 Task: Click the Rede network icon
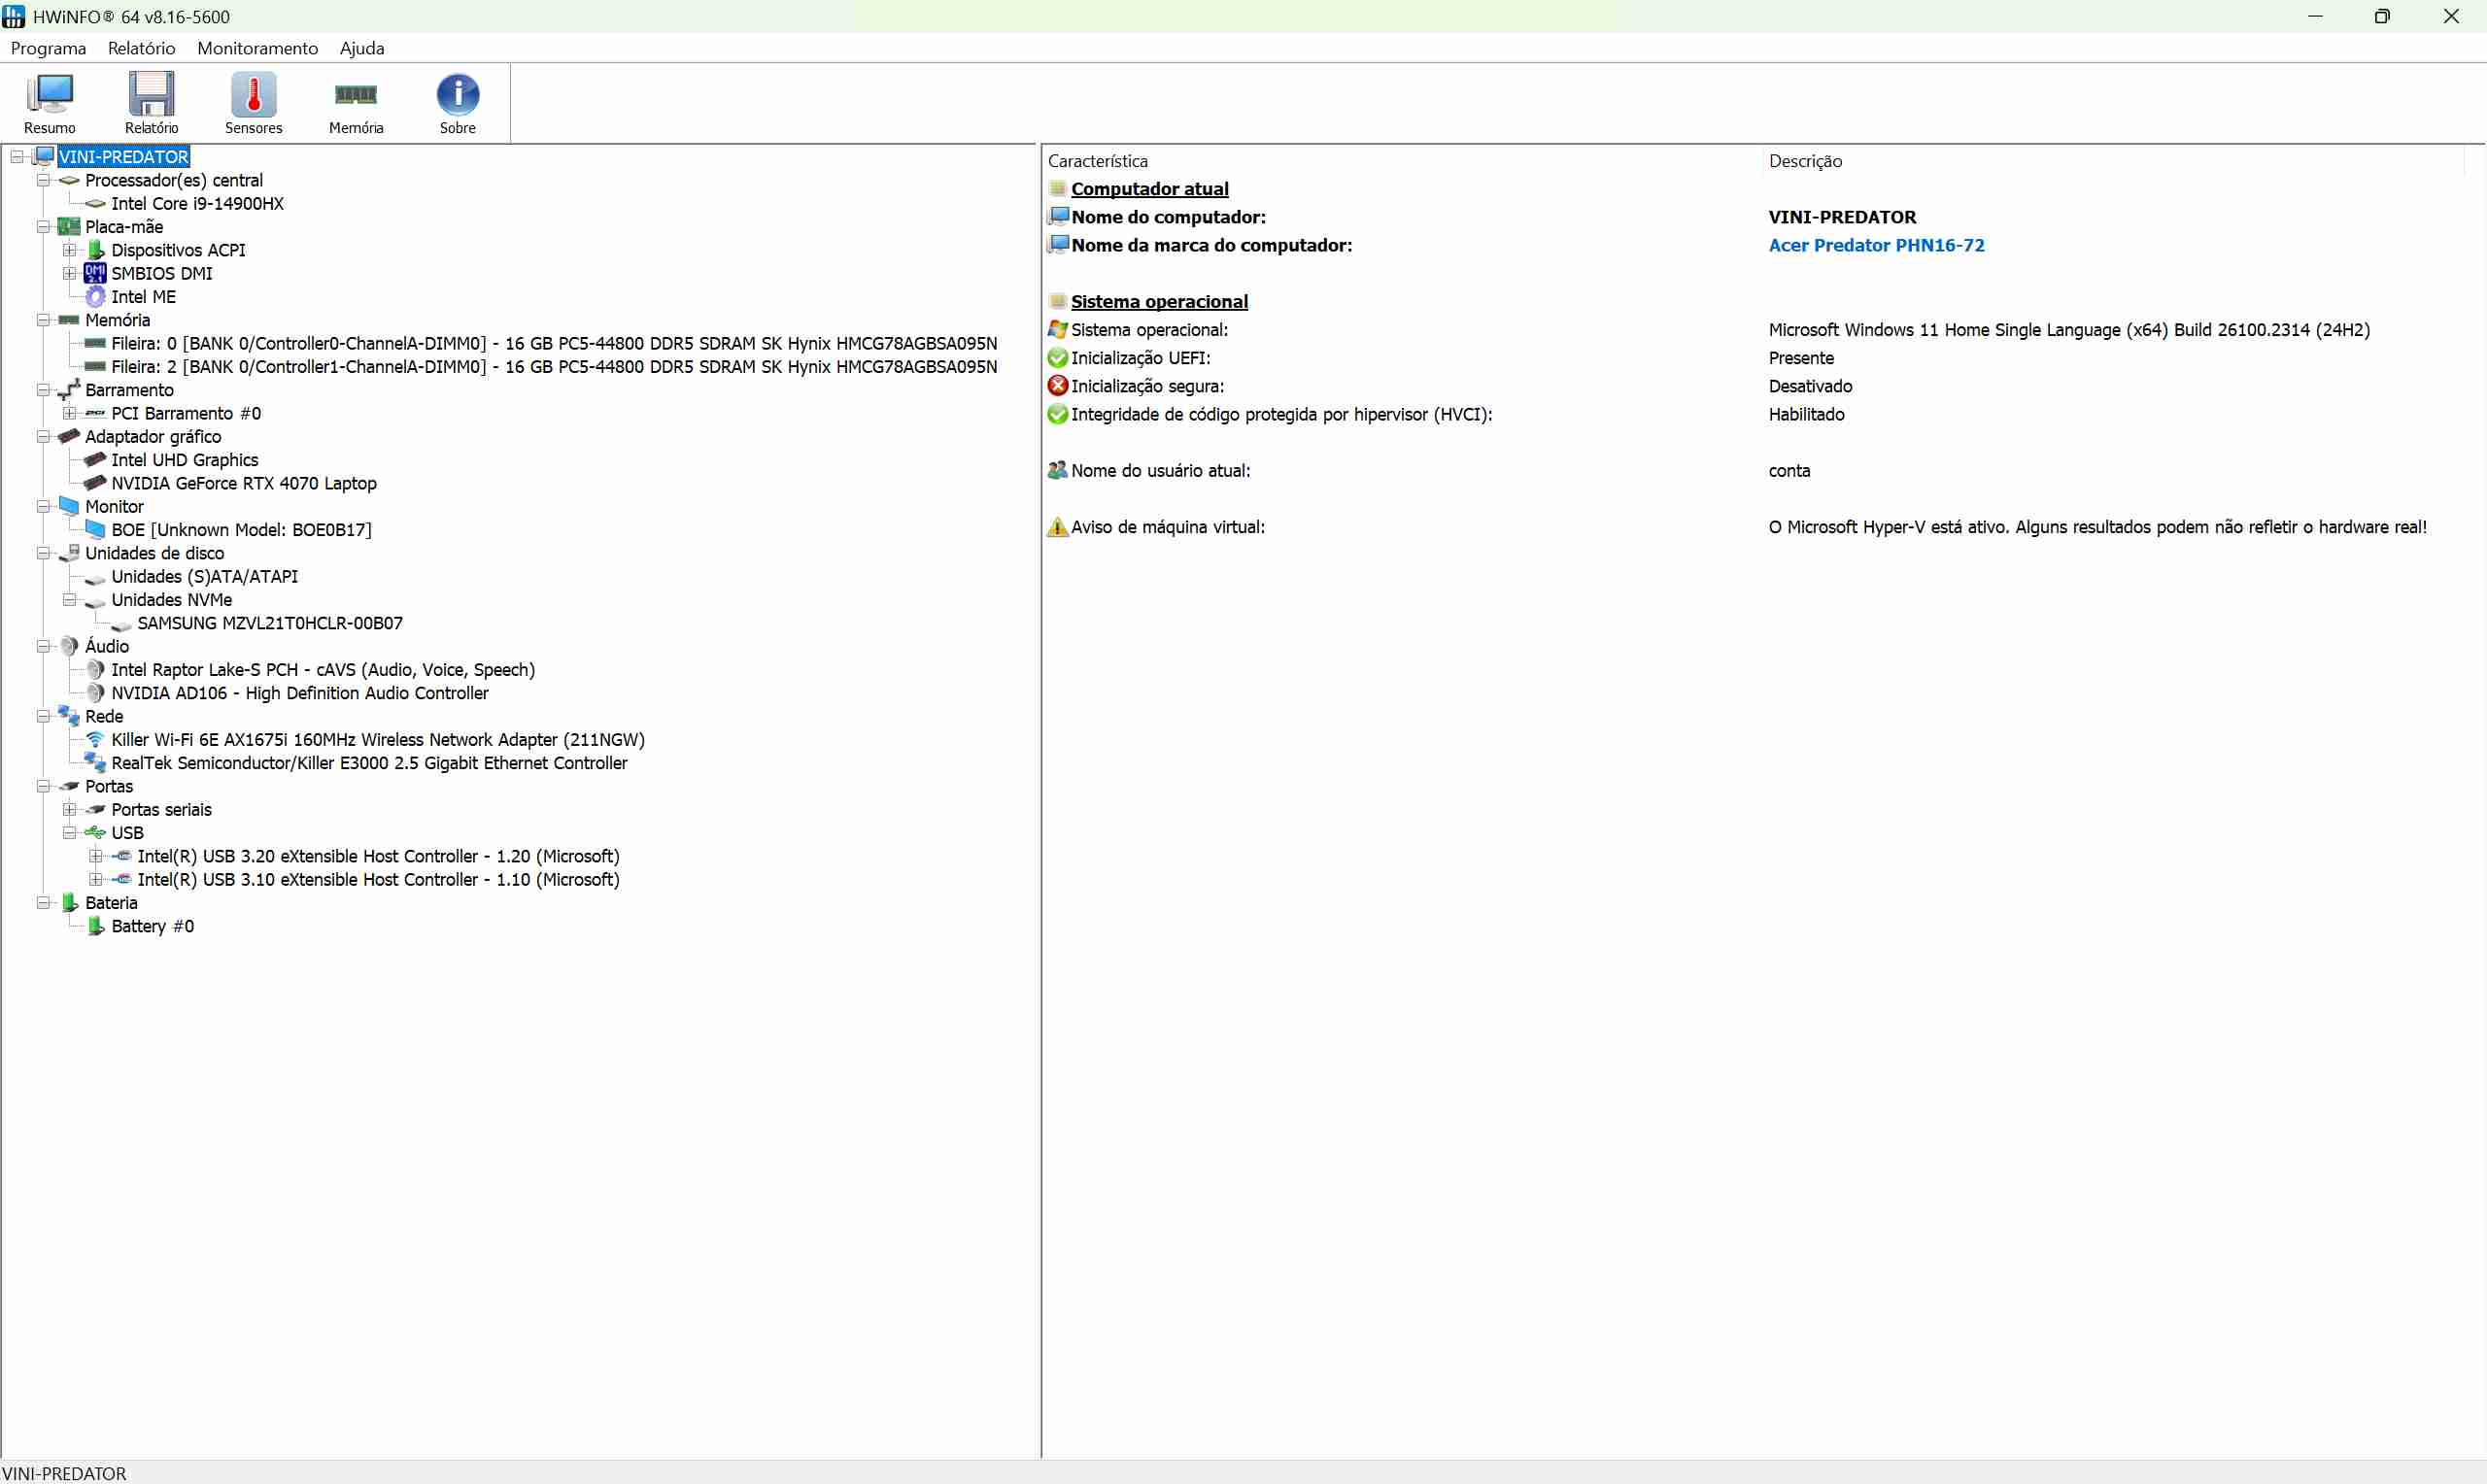tap(69, 717)
